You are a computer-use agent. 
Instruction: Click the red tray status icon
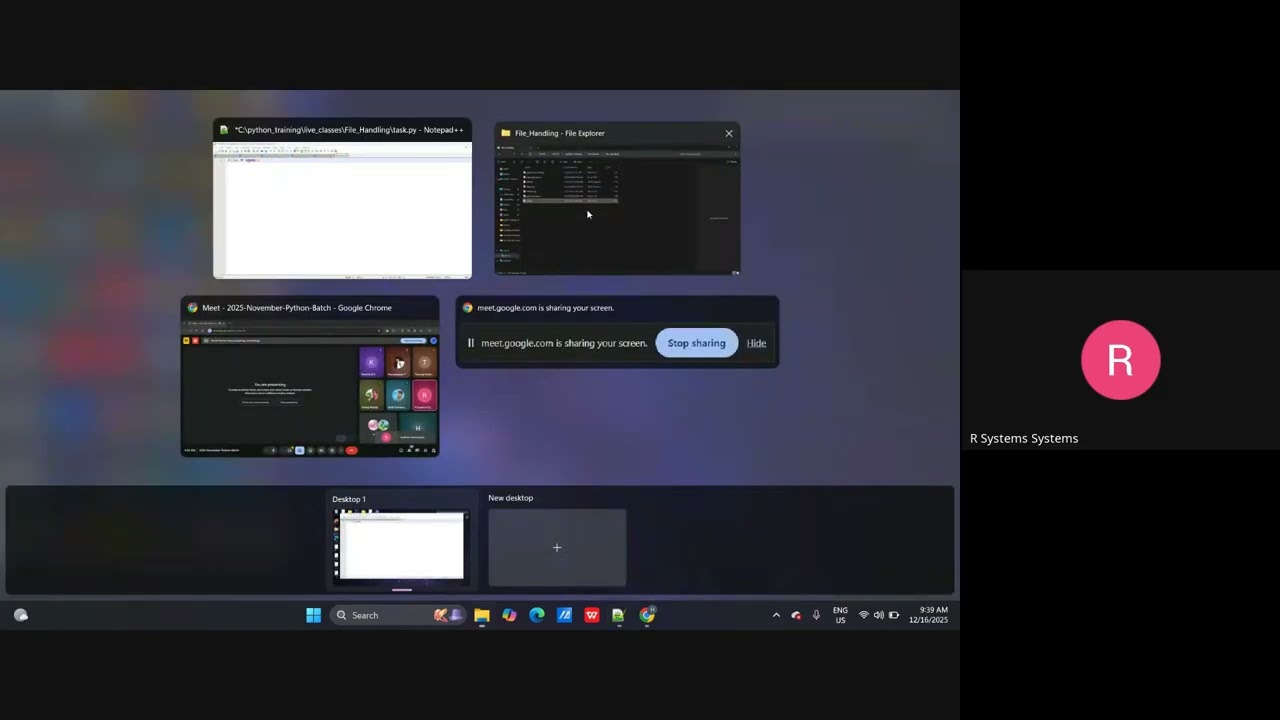point(796,615)
